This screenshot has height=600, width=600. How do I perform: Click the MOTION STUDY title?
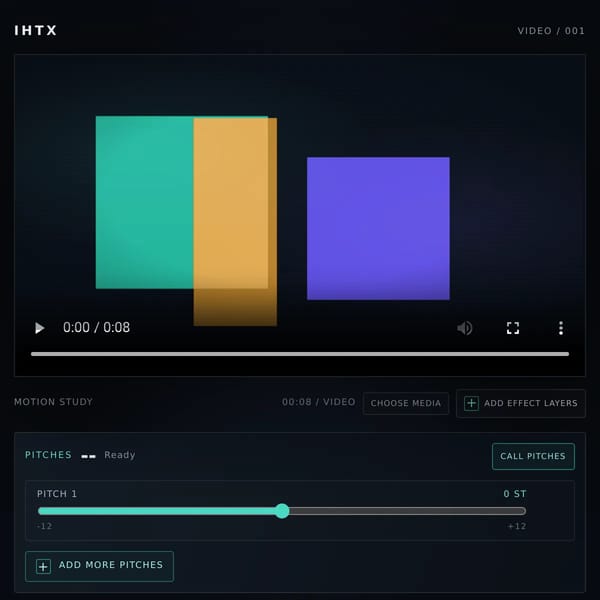54,402
